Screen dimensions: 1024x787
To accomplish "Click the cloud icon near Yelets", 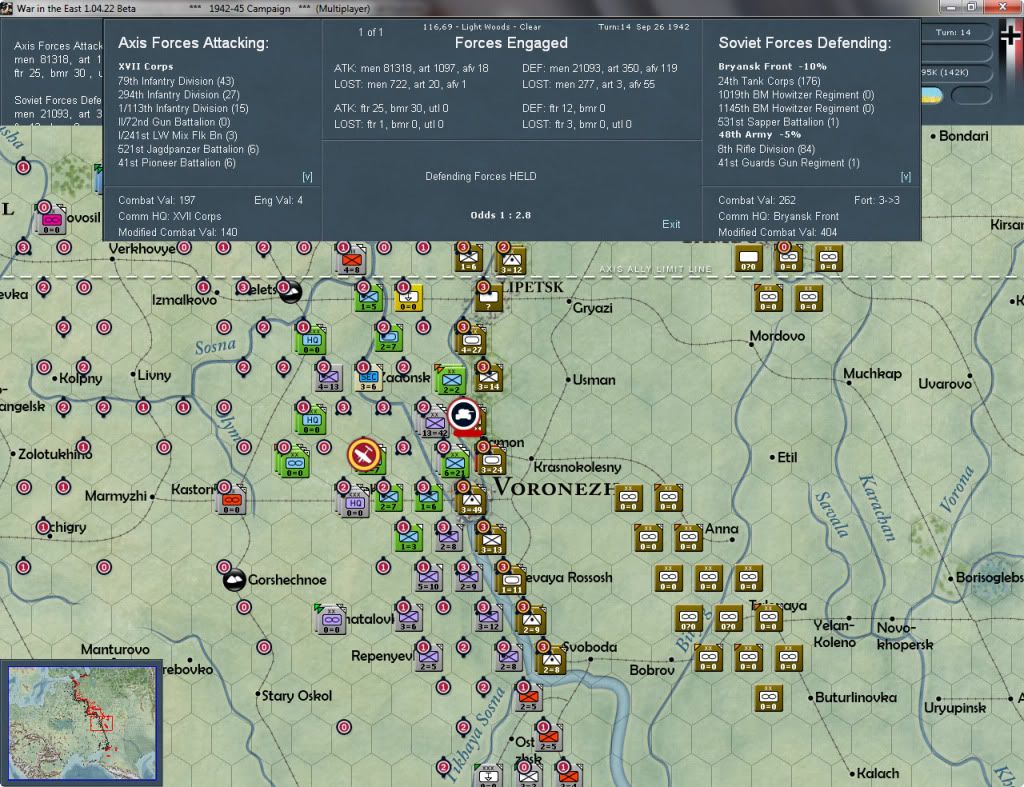I will point(290,291).
